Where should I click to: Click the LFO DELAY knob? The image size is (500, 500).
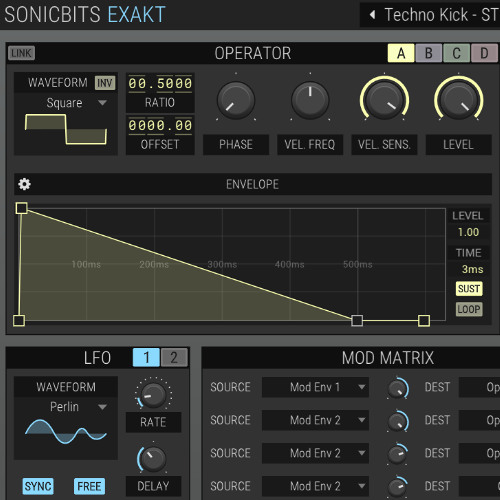click(x=152, y=459)
